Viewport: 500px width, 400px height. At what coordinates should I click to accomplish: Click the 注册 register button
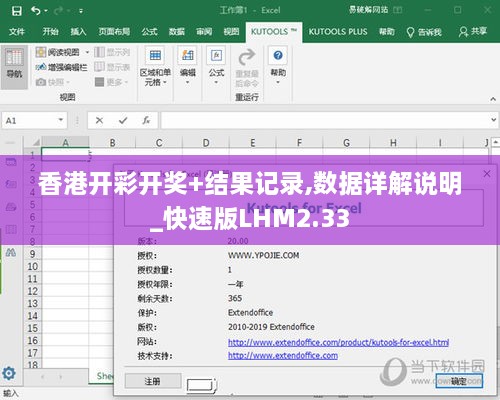click(x=153, y=381)
